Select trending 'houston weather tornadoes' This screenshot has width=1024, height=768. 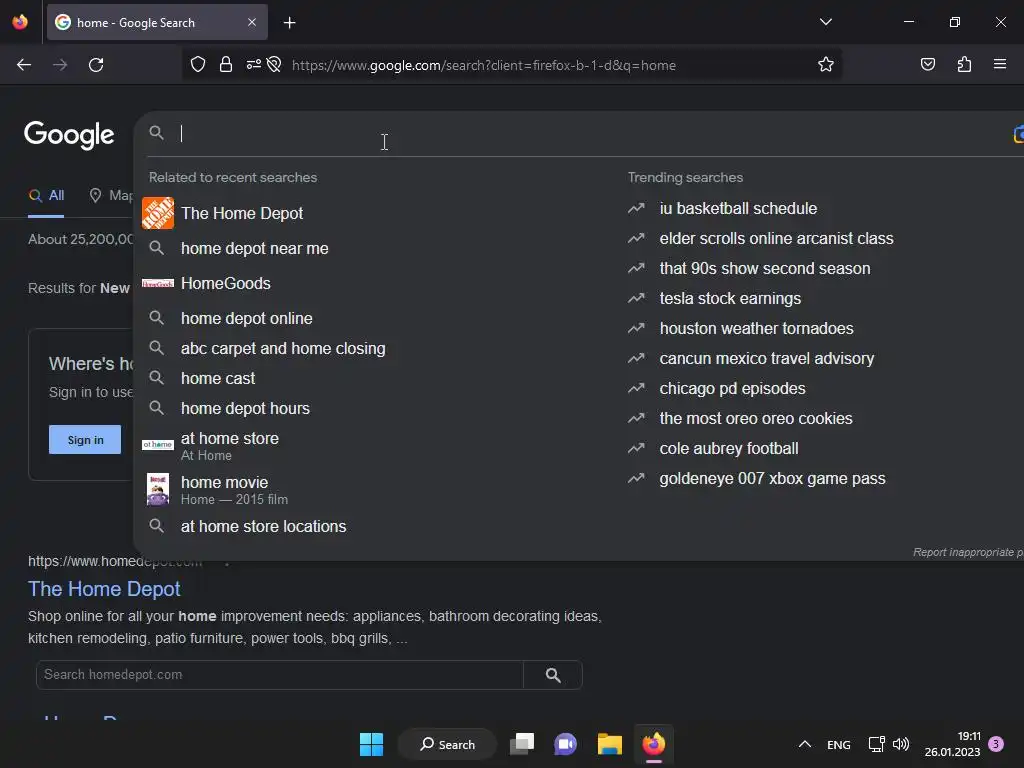(756, 329)
